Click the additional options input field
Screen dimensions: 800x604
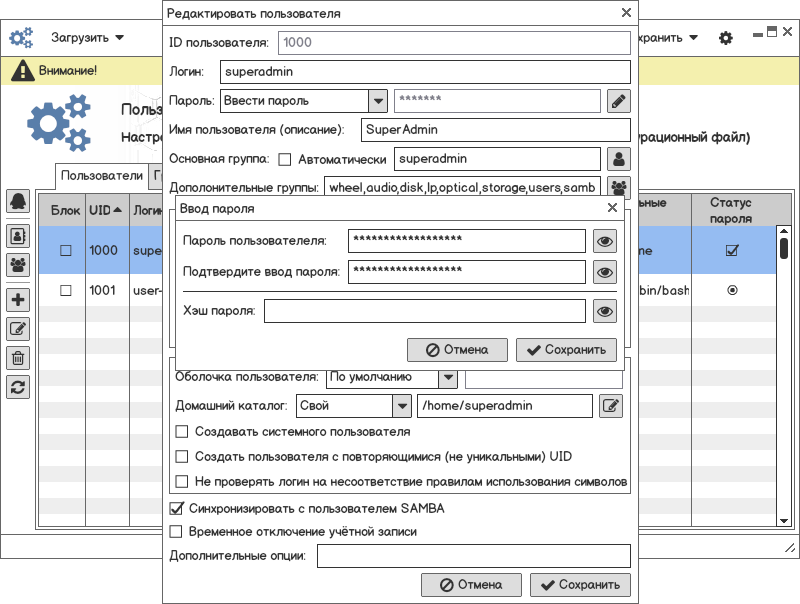pyautogui.click(x=474, y=556)
